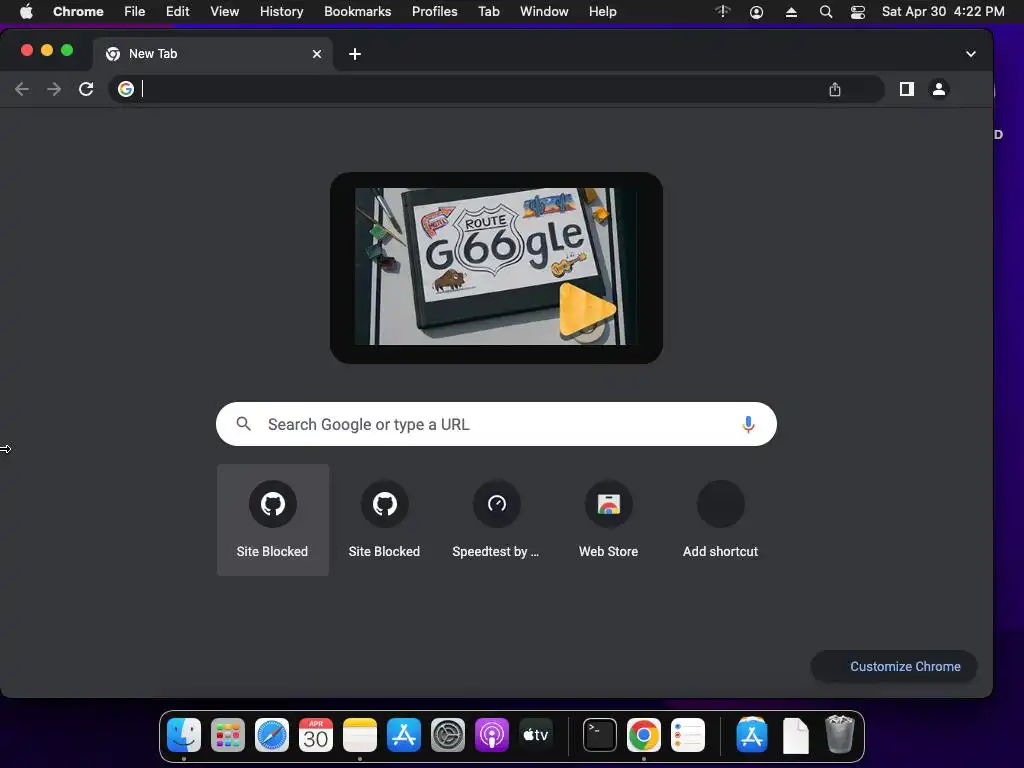
Task: Open the Apple menu
Action: tap(26, 12)
